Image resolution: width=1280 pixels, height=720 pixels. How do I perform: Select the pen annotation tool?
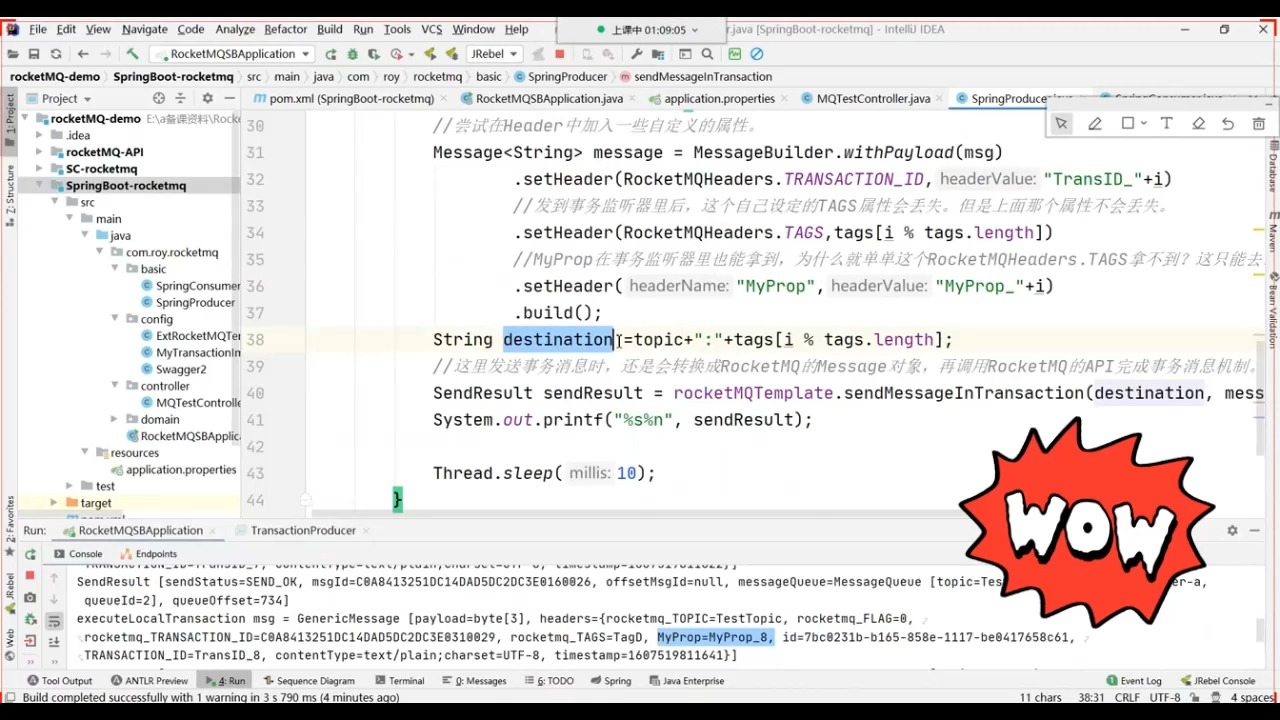pyautogui.click(x=1095, y=124)
